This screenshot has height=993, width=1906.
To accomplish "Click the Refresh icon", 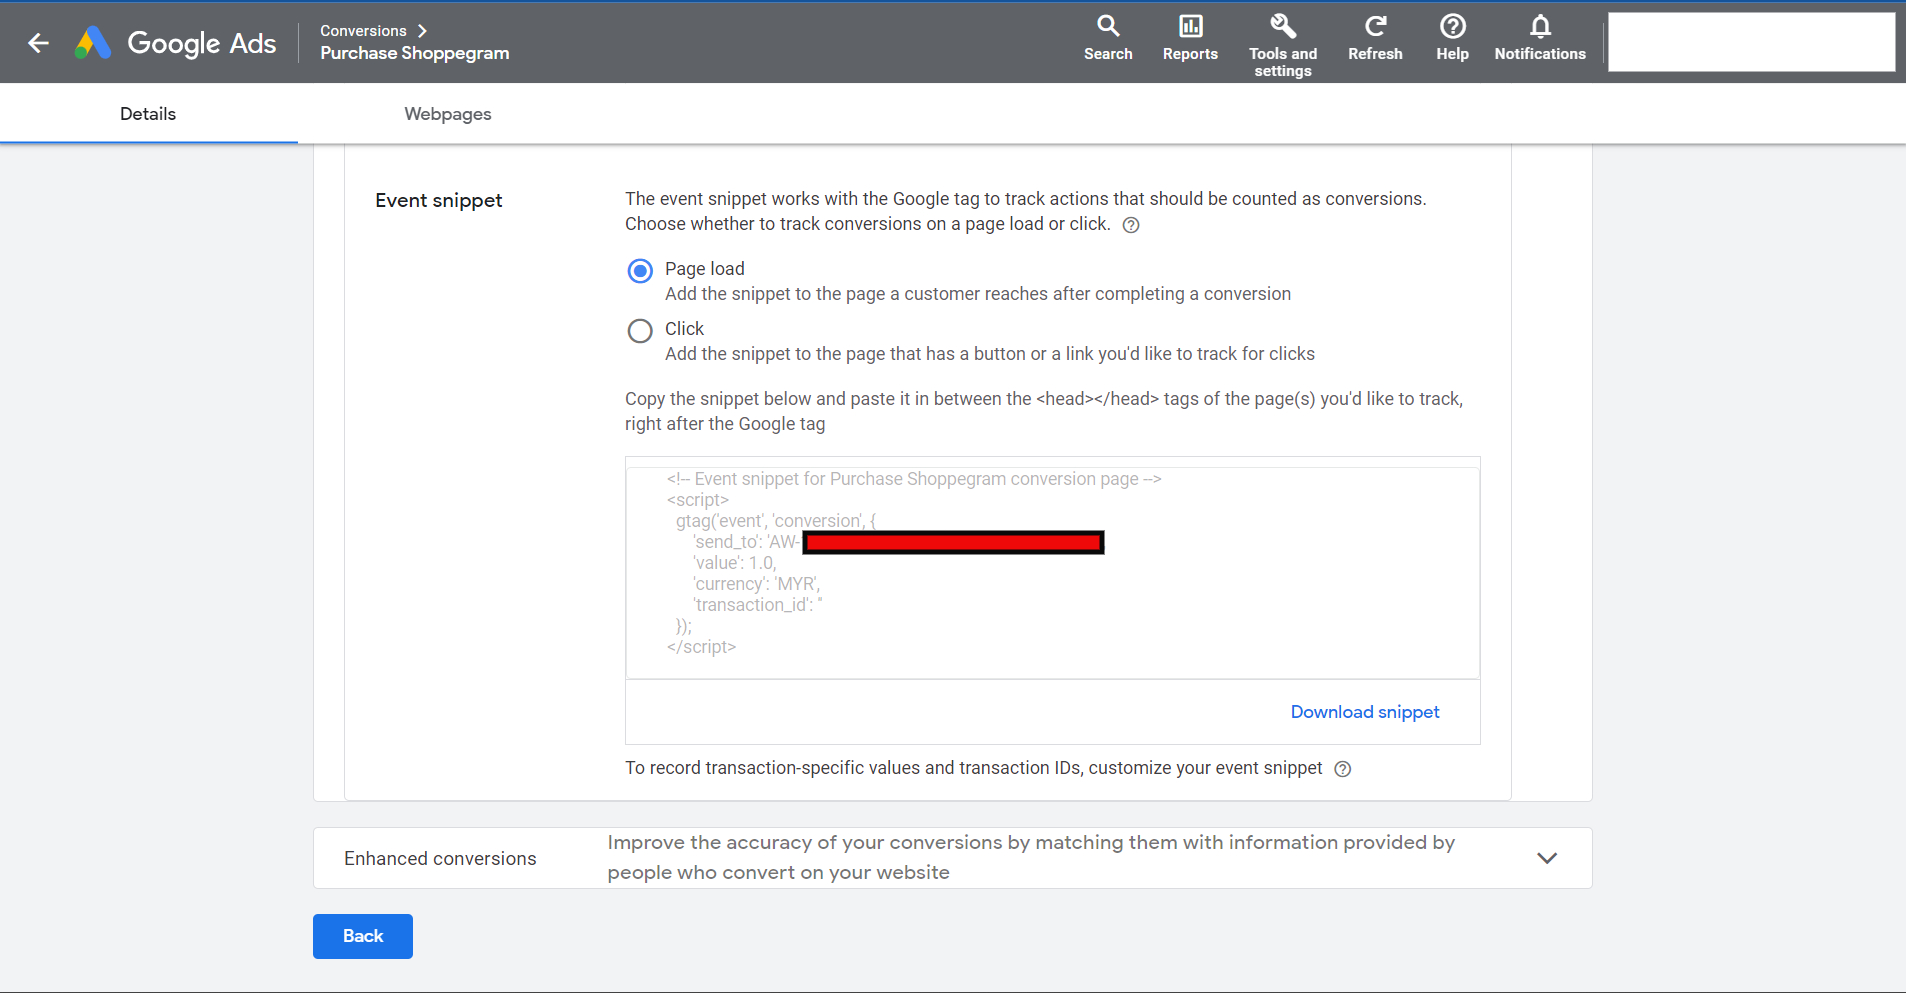I will point(1375,26).
